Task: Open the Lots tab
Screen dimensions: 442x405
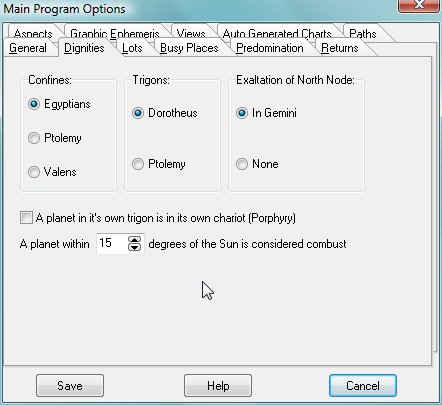Action: (x=132, y=48)
